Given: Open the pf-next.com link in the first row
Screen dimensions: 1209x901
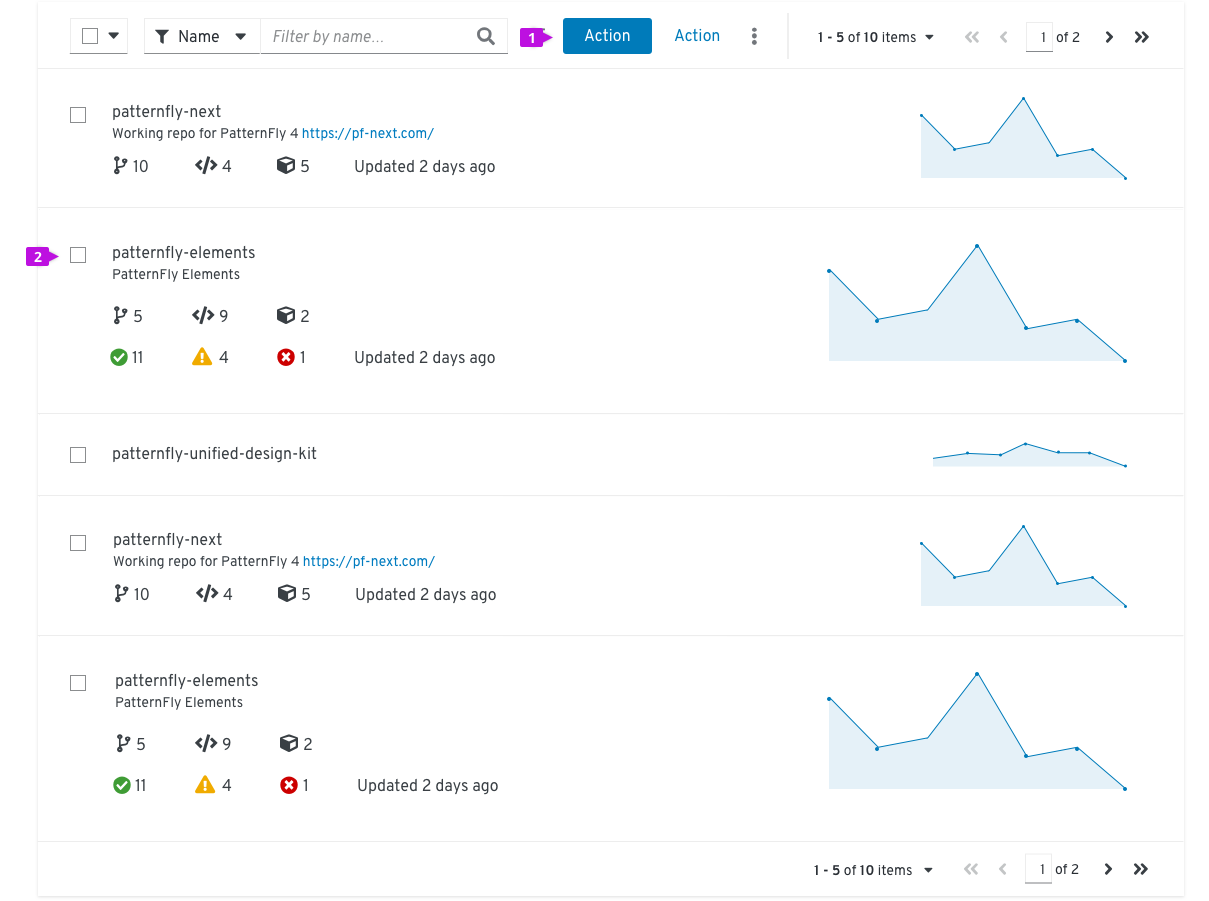Looking at the screenshot, I should (x=368, y=133).
